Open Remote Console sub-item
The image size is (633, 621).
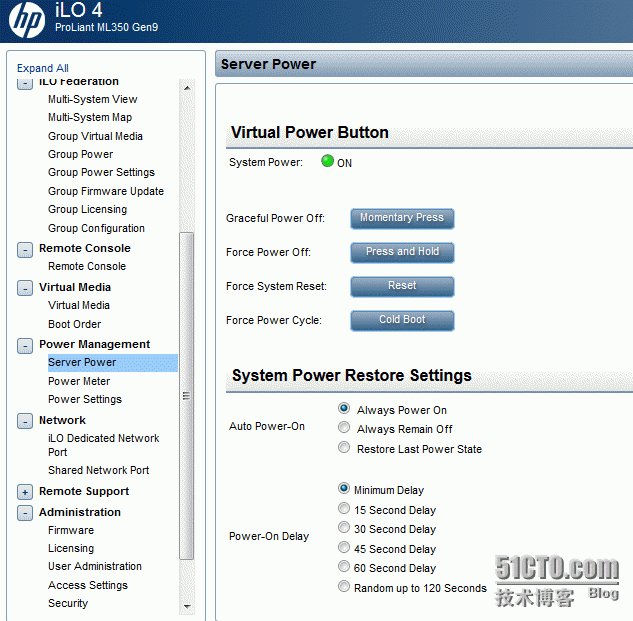click(x=87, y=266)
